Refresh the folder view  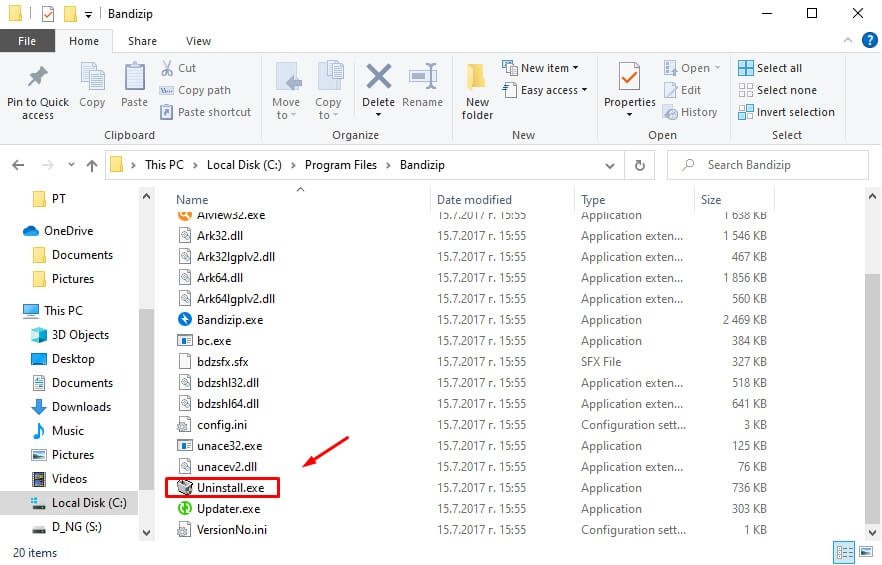640,165
